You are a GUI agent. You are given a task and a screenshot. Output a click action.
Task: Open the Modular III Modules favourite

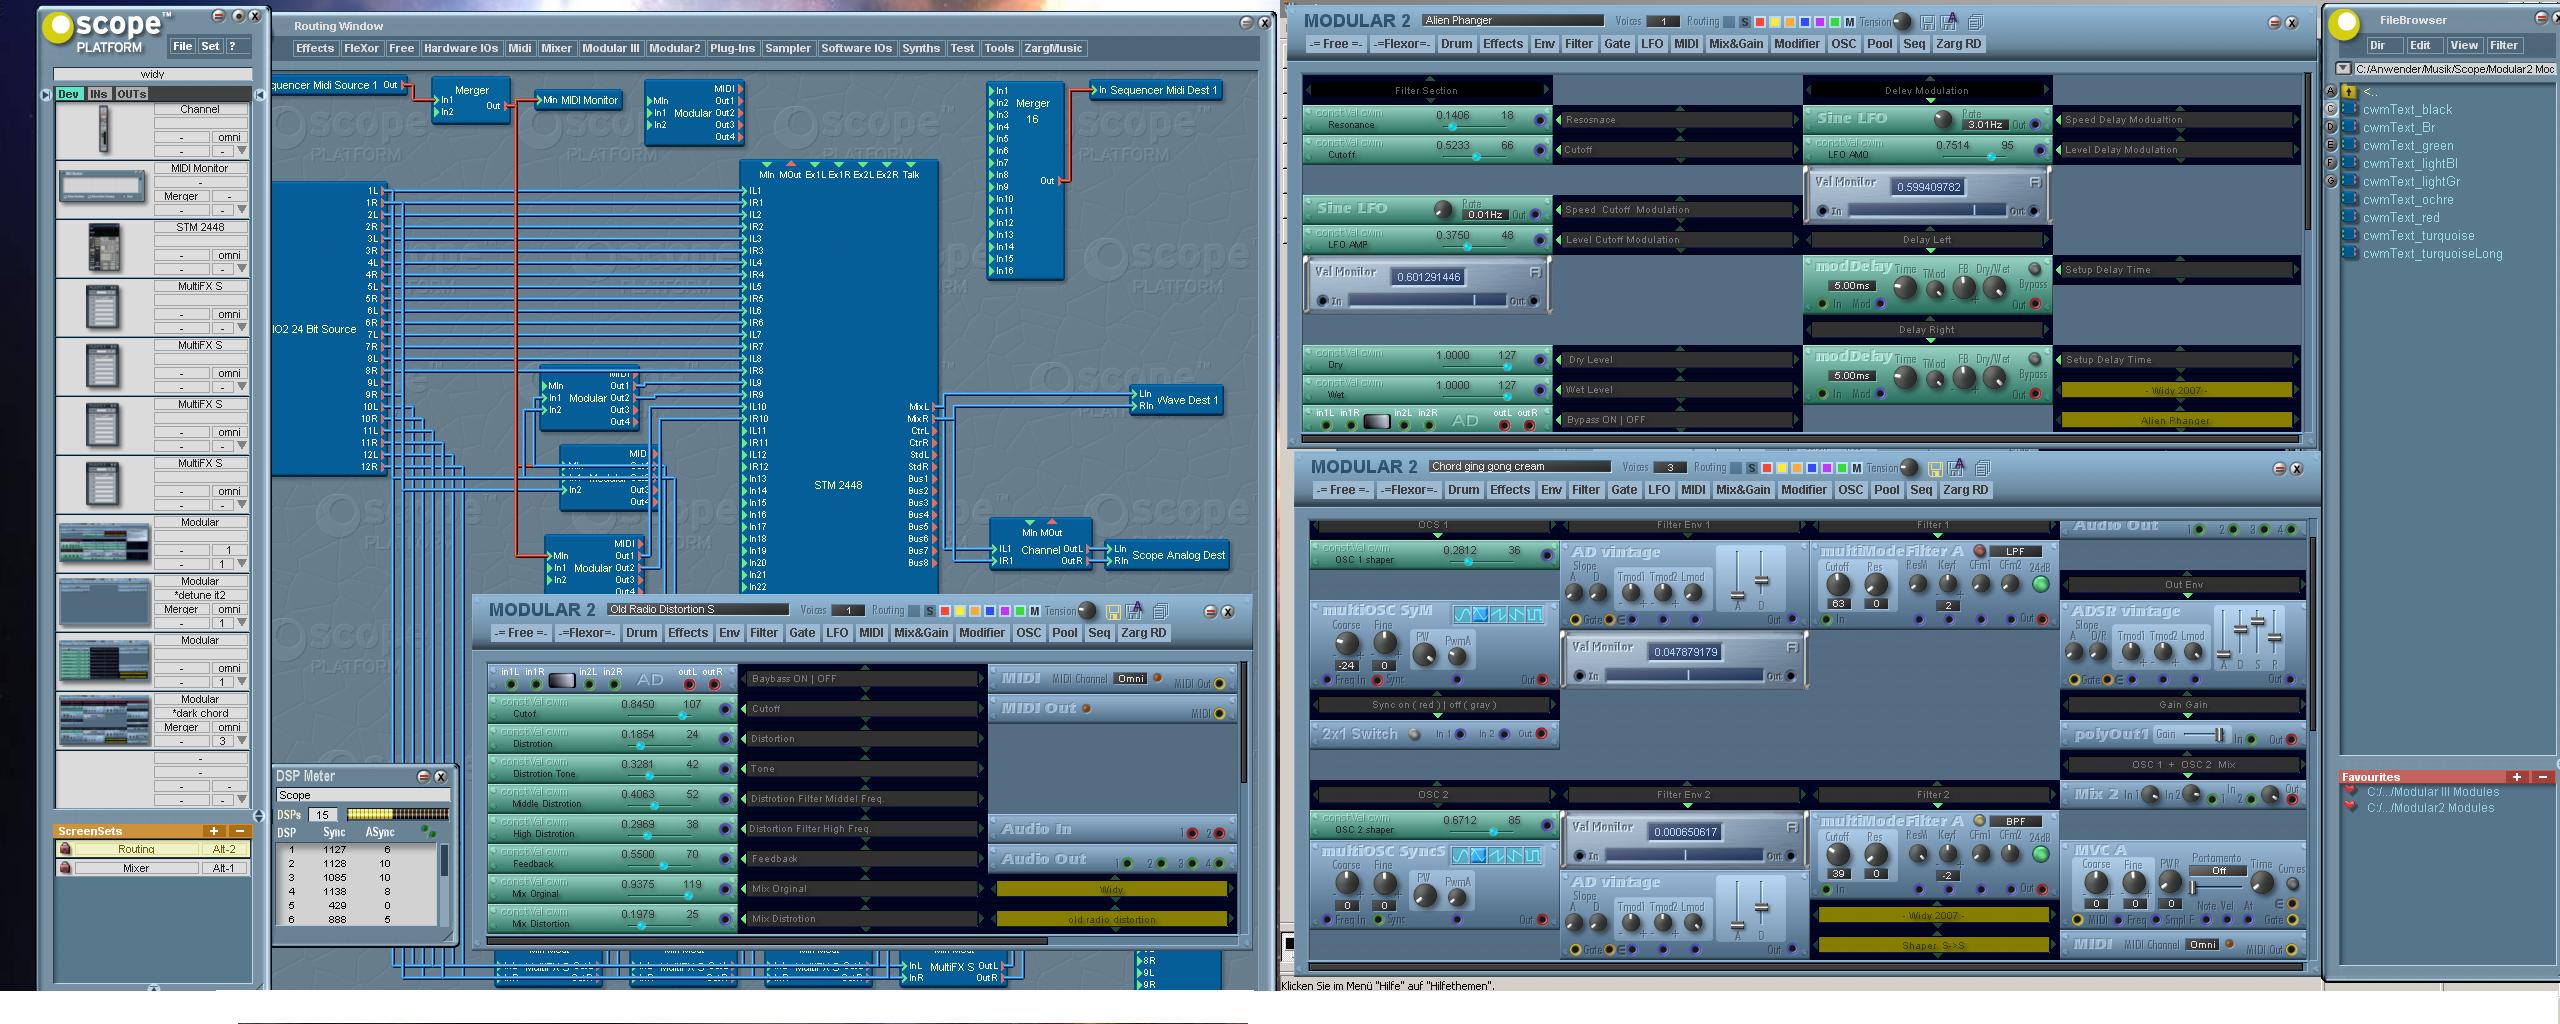point(2433,792)
